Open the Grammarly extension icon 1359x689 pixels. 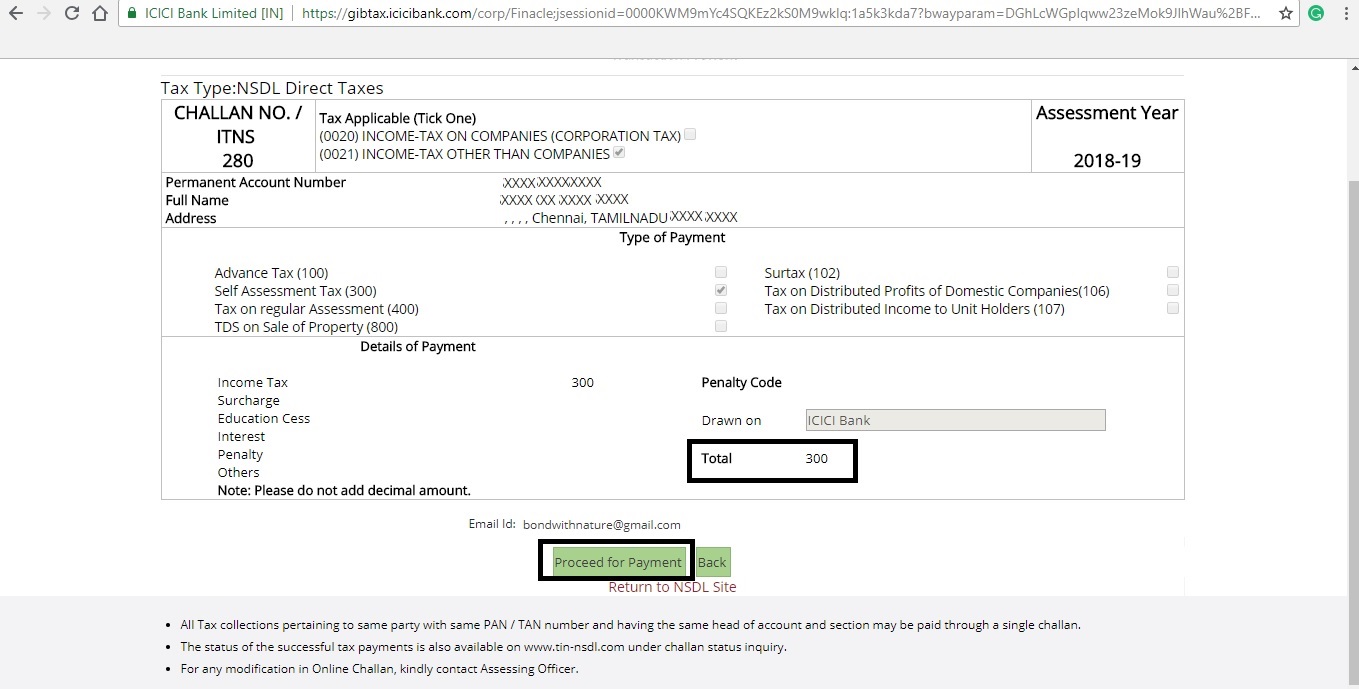(1316, 13)
